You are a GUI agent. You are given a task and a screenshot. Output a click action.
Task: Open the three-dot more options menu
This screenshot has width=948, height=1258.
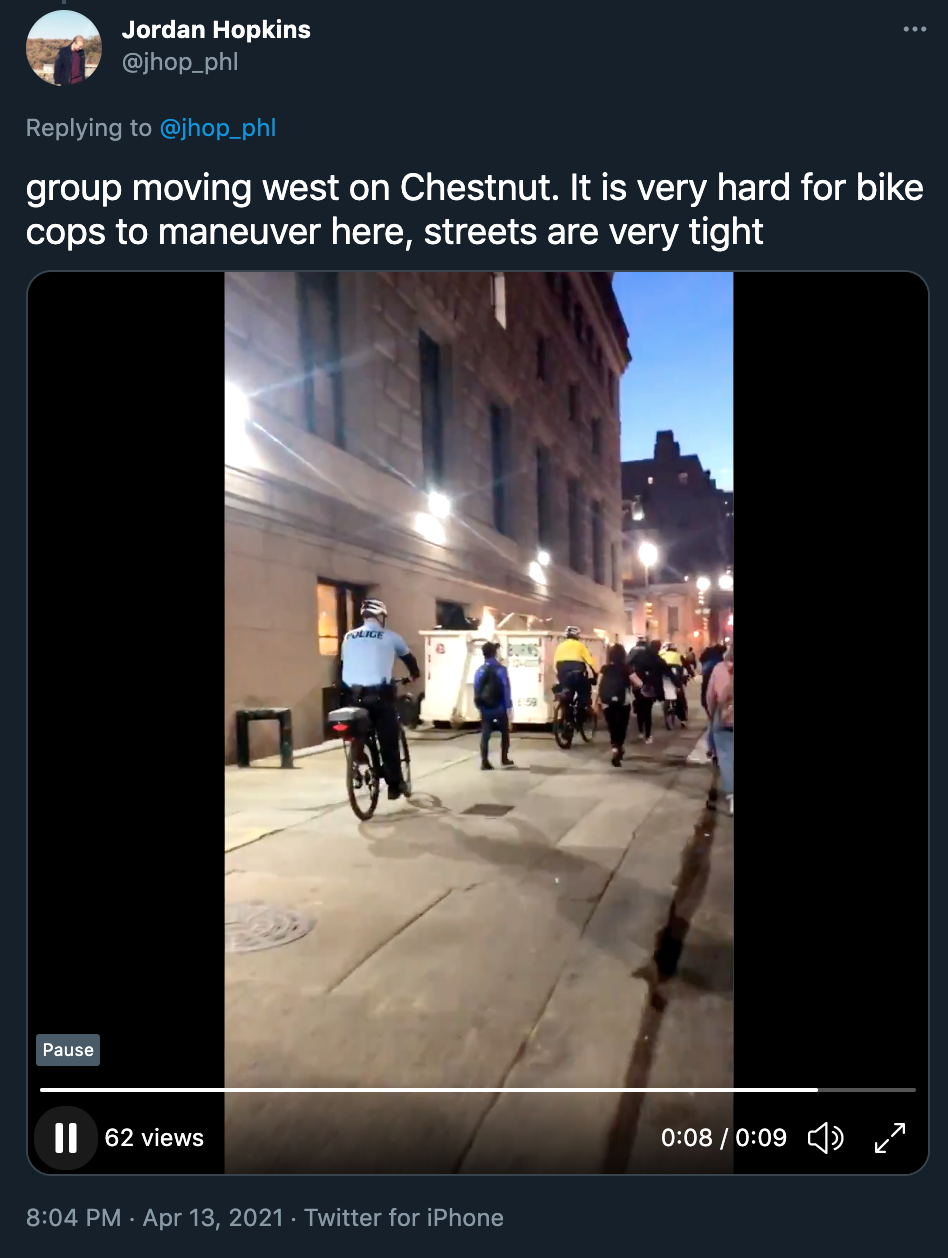coord(915,29)
